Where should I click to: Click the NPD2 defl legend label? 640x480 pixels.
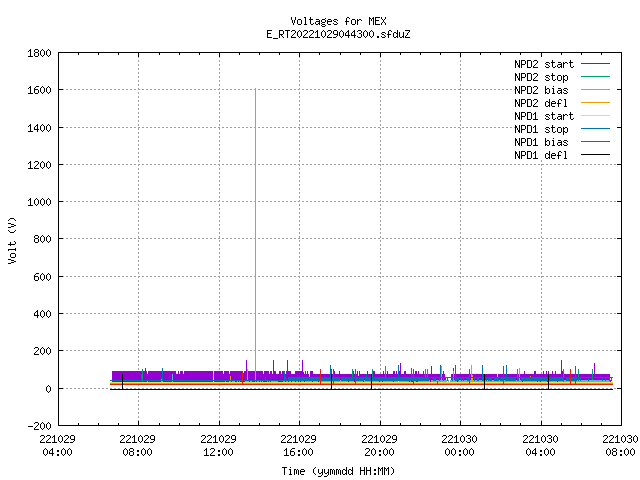click(541, 103)
